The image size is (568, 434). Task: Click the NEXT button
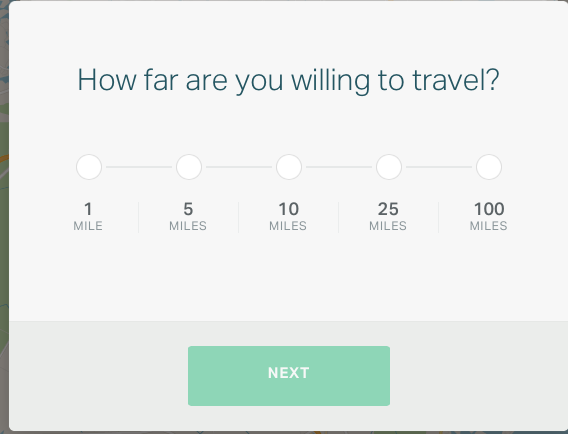pos(289,376)
